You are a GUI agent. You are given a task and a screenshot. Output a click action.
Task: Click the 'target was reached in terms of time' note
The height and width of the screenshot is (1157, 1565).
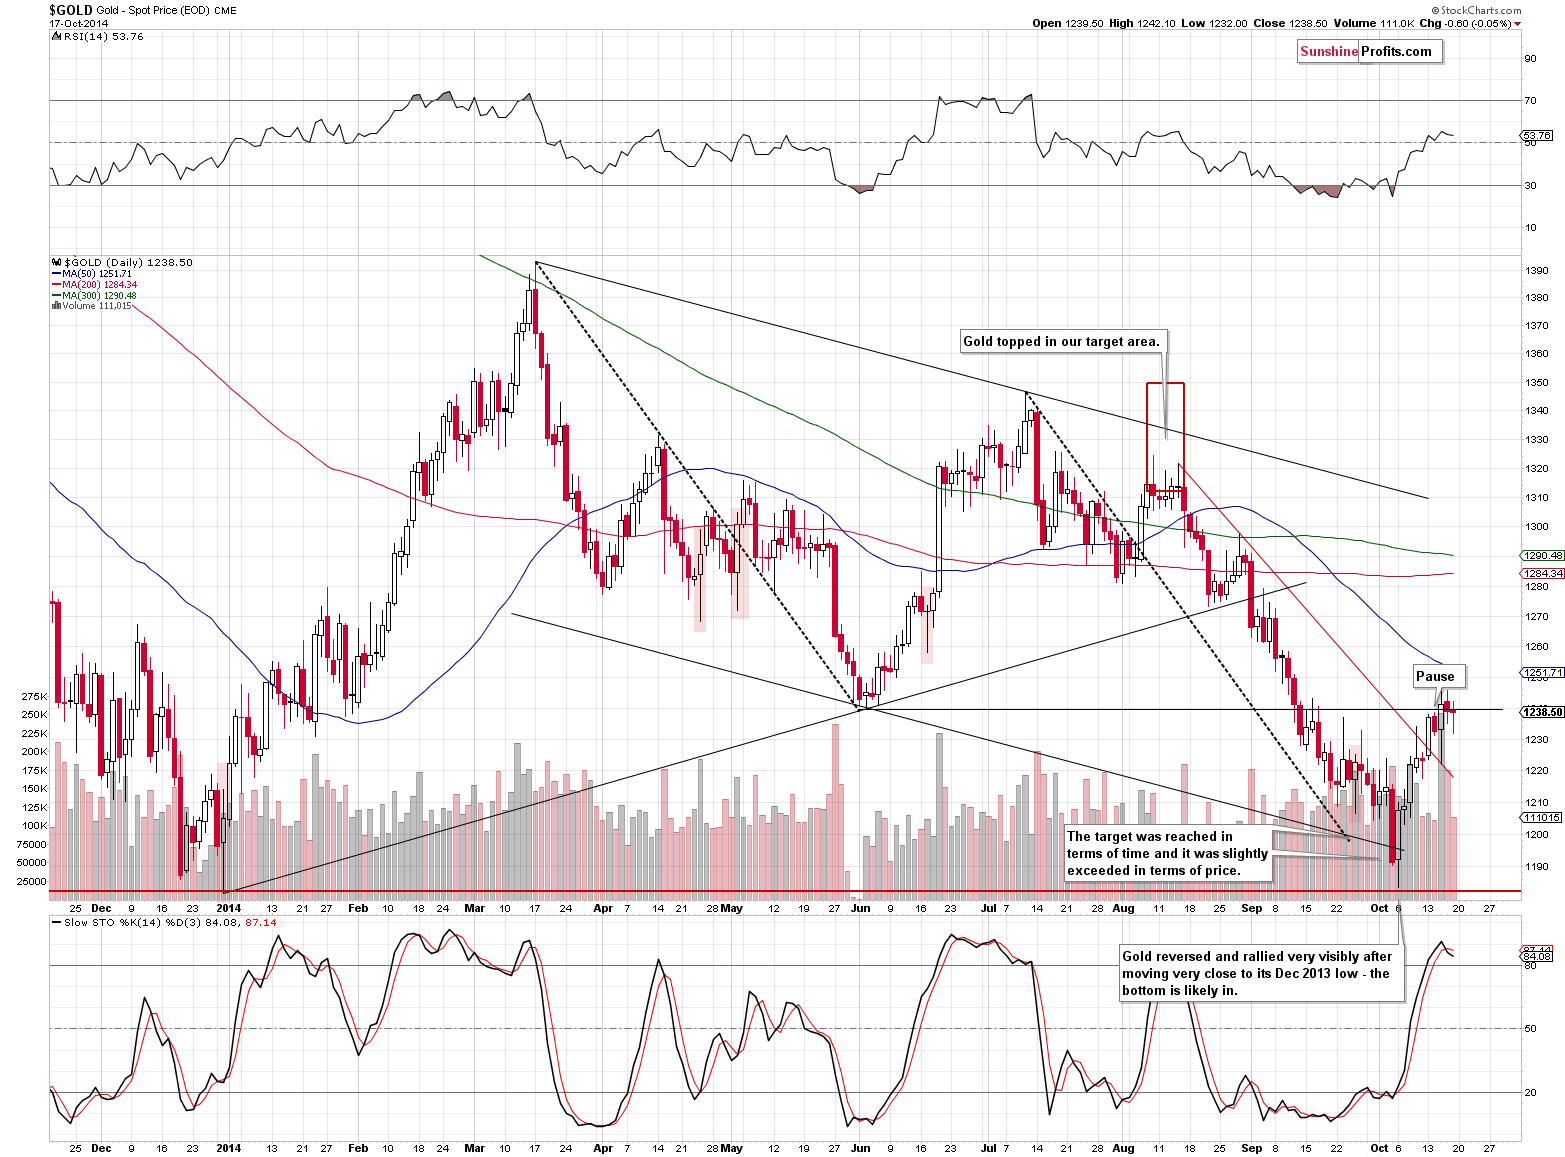pos(1167,853)
